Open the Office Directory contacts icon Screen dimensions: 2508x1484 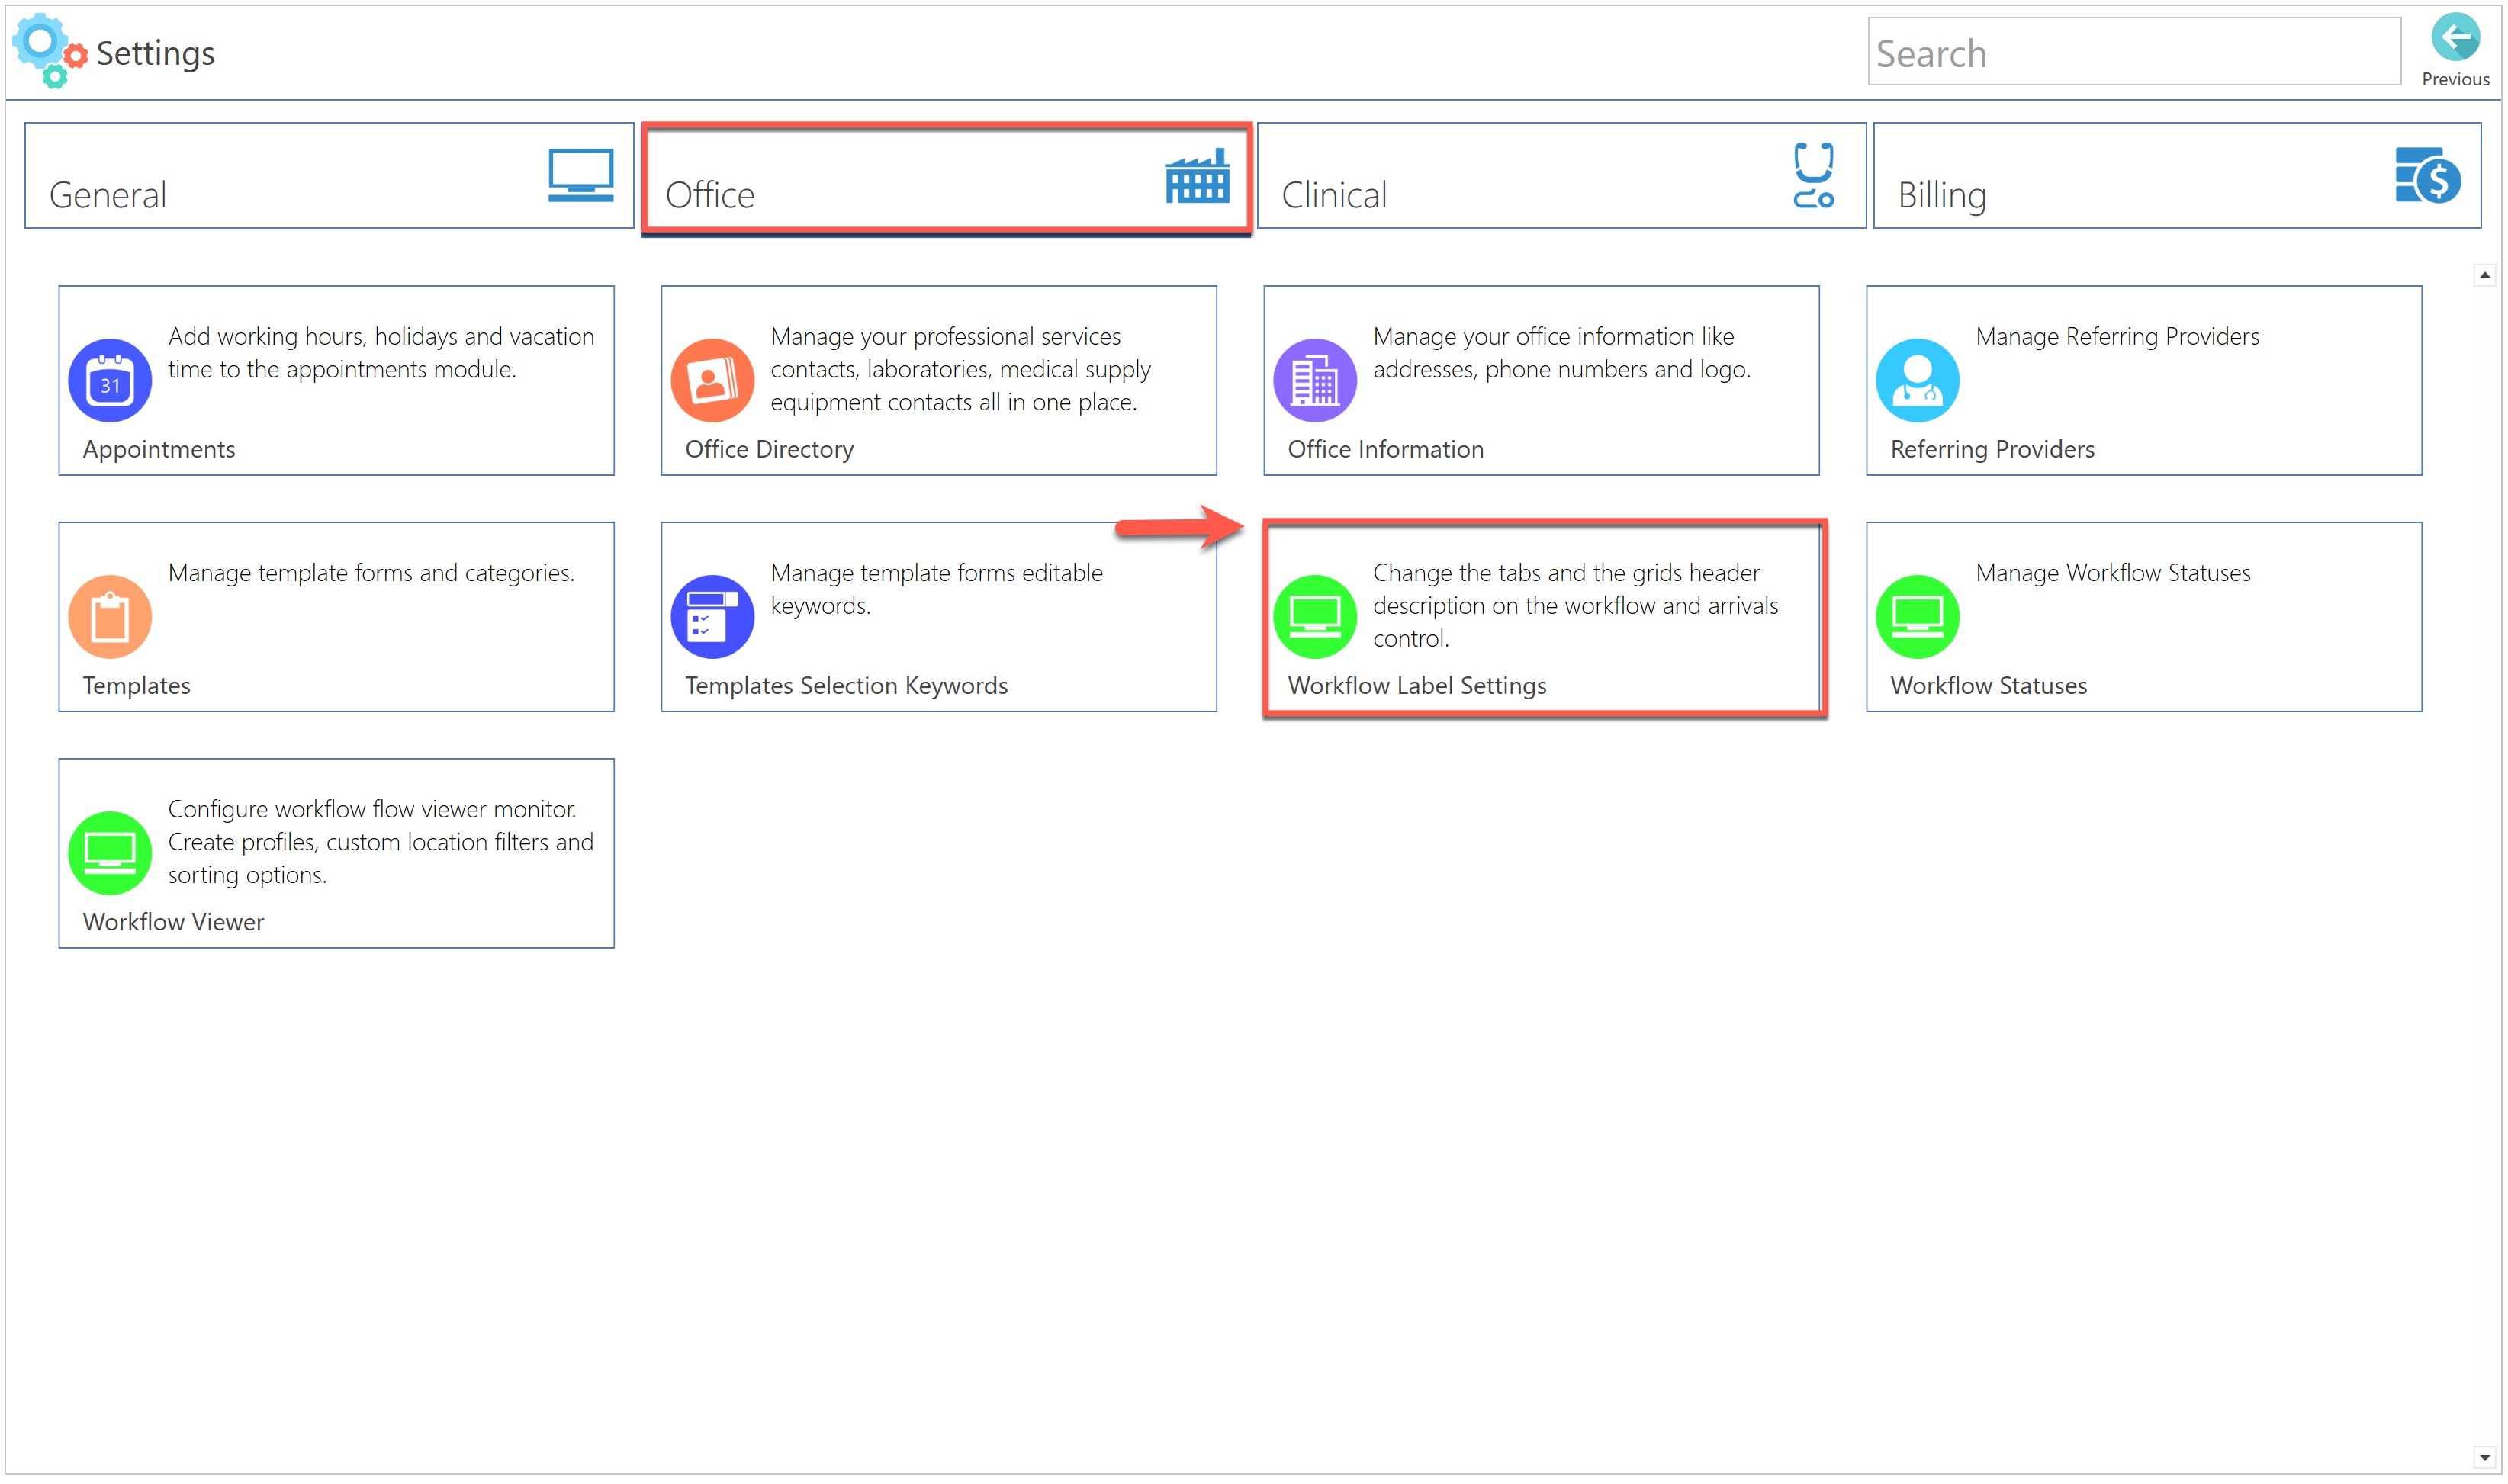[712, 381]
